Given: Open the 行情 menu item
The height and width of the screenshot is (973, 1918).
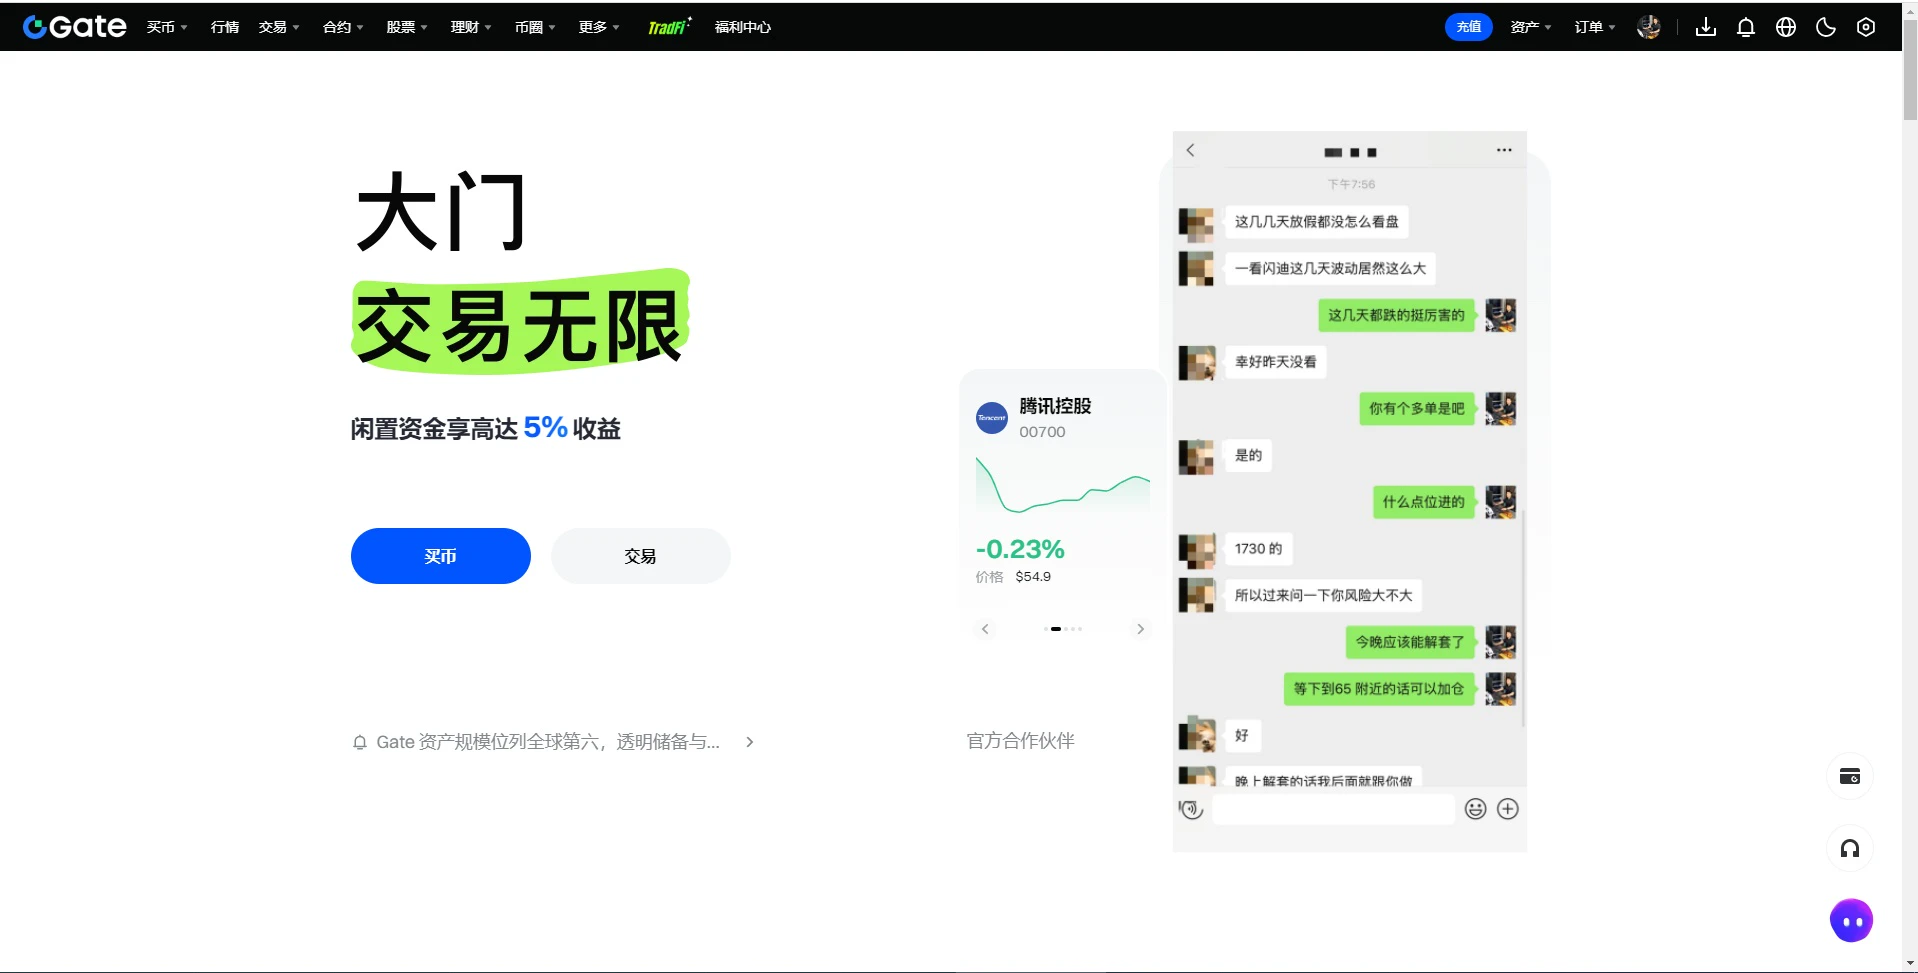Looking at the screenshot, I should (225, 27).
